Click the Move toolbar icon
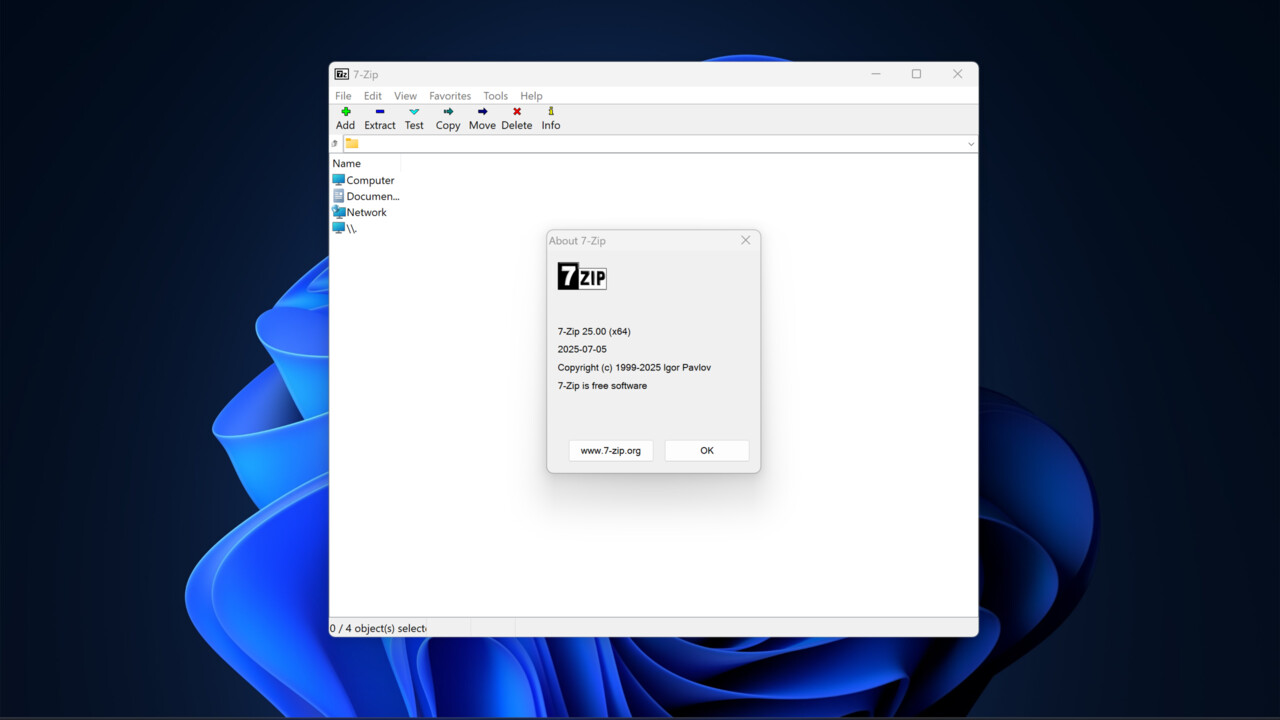The width and height of the screenshot is (1280, 720). coord(482,112)
